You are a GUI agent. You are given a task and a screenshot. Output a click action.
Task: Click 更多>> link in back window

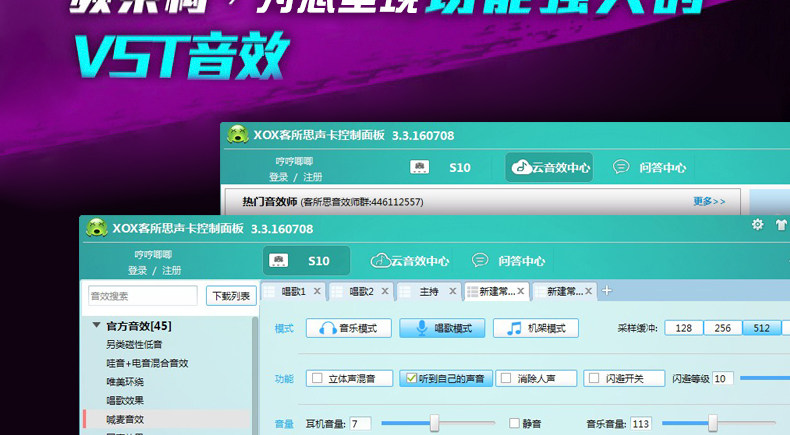709,202
